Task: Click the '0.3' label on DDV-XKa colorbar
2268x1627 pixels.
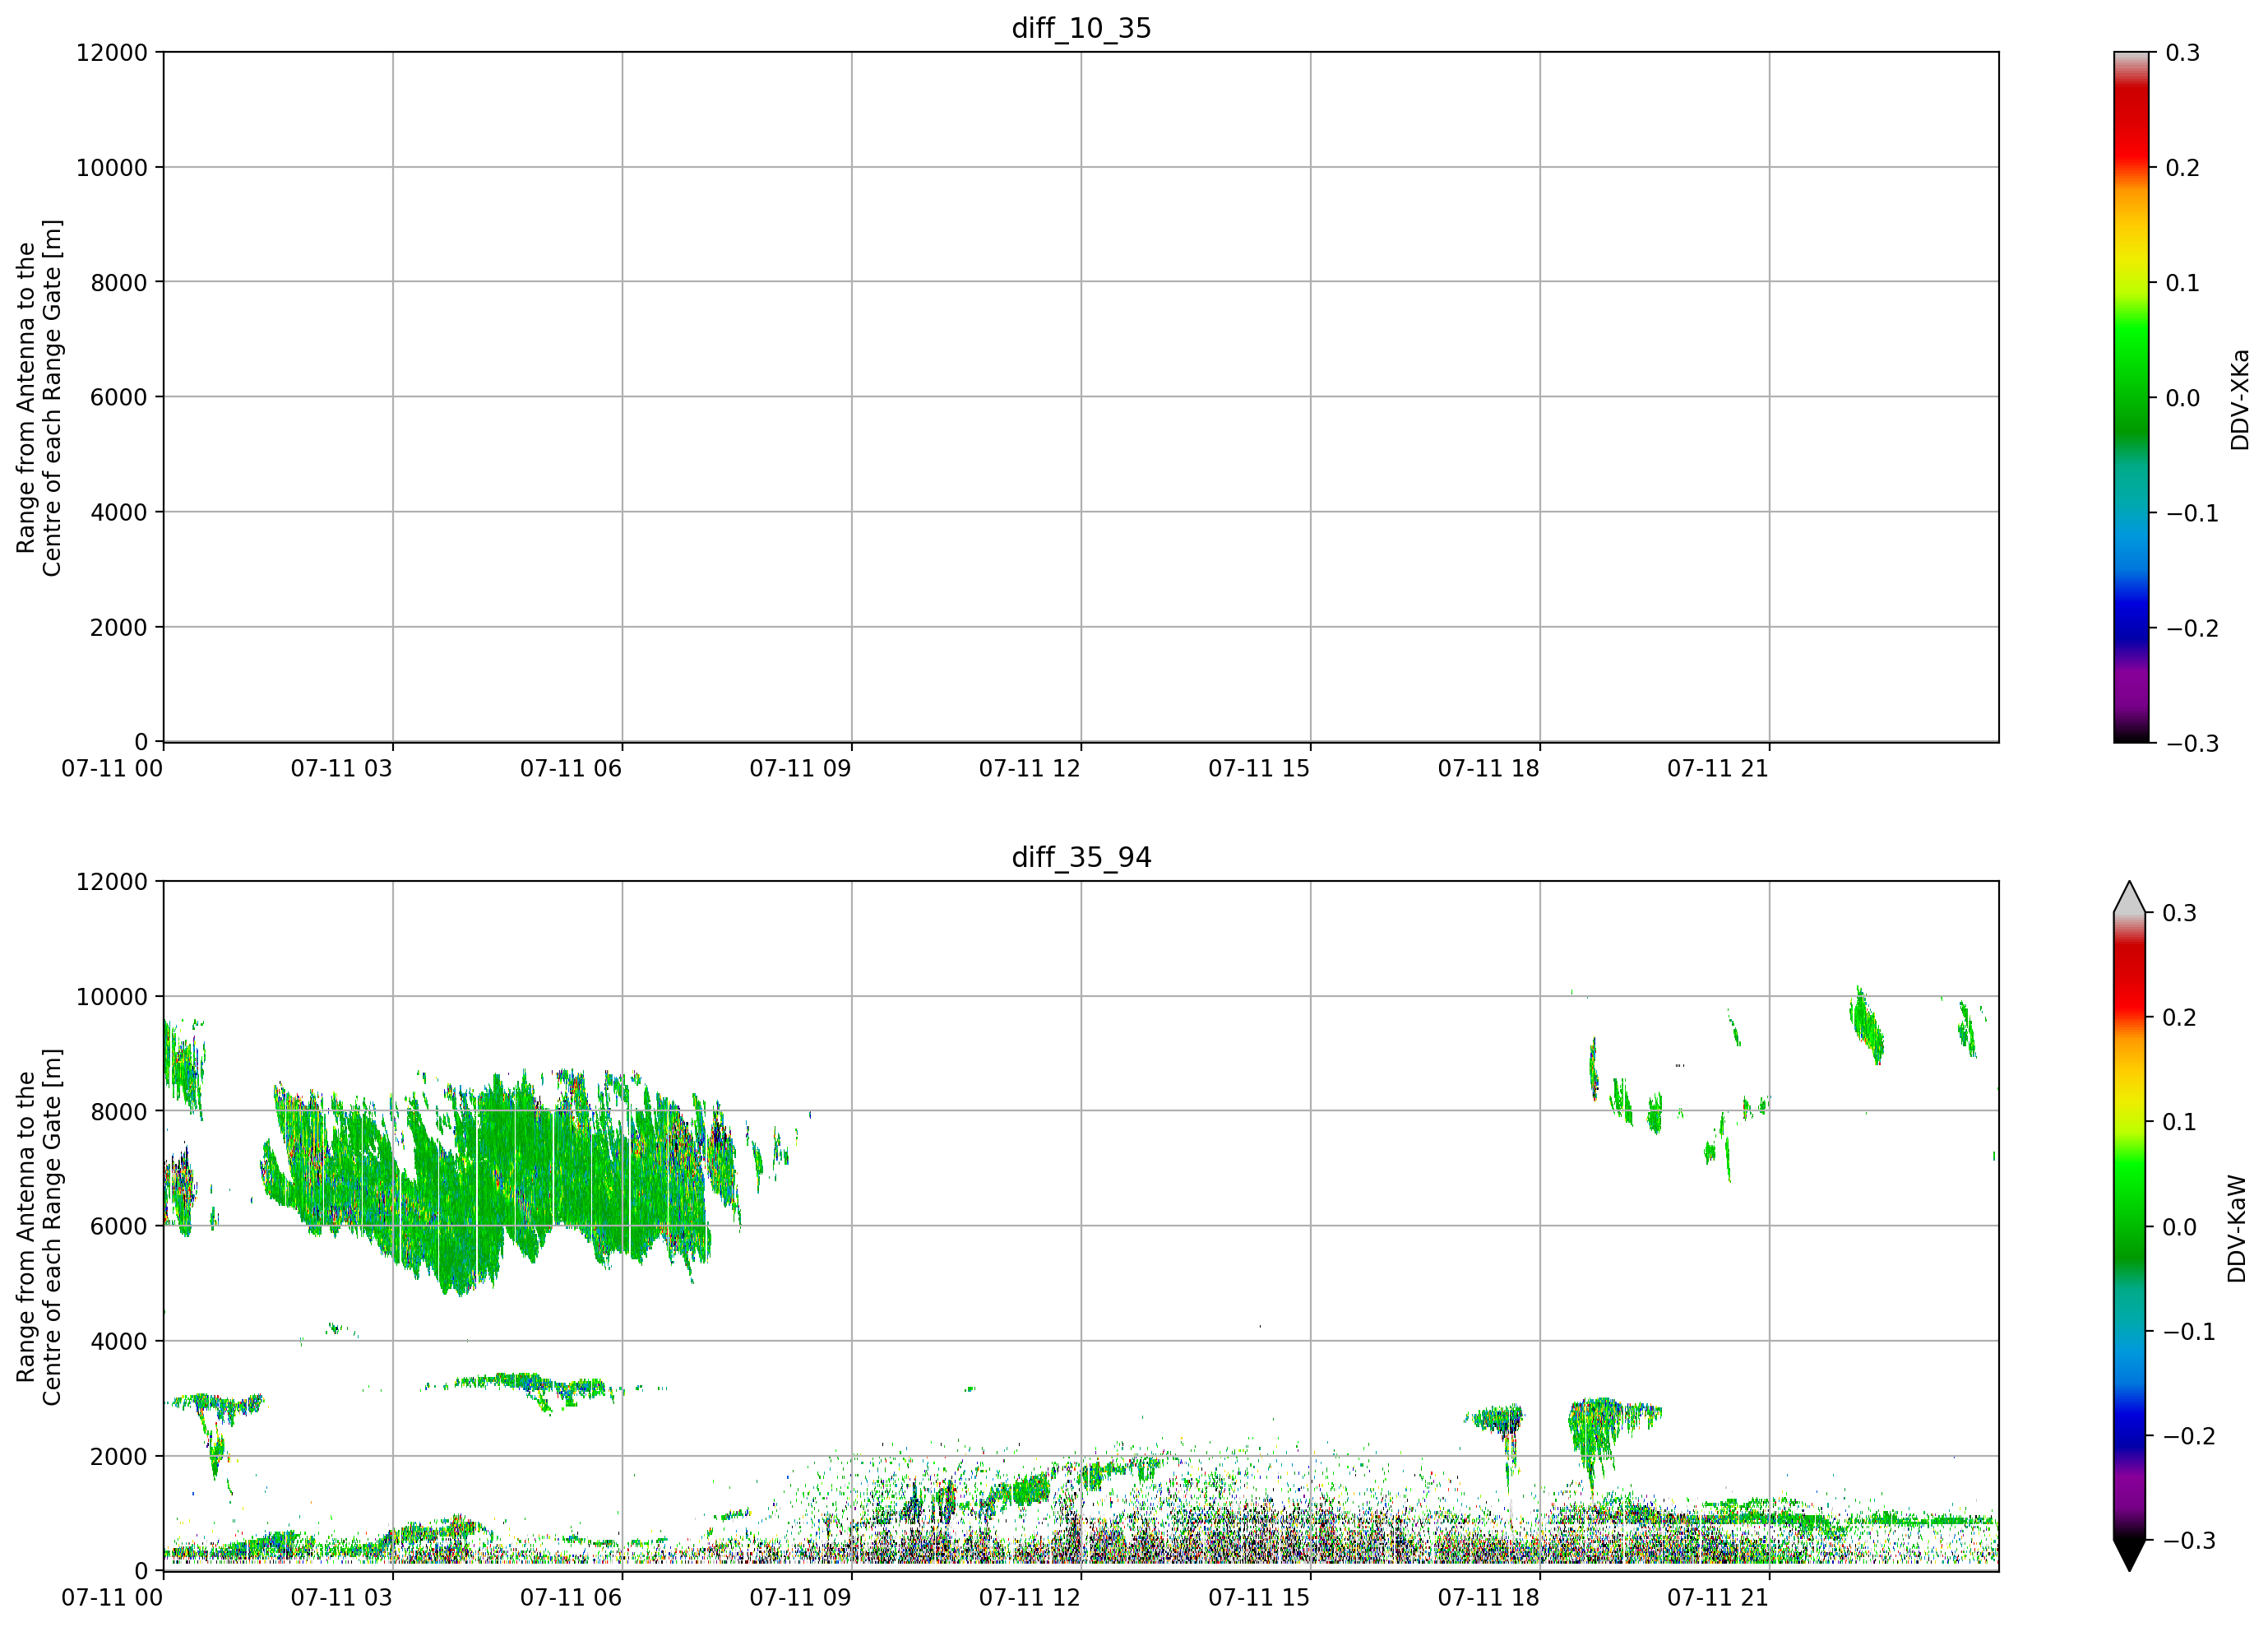Action: click(x=2183, y=52)
